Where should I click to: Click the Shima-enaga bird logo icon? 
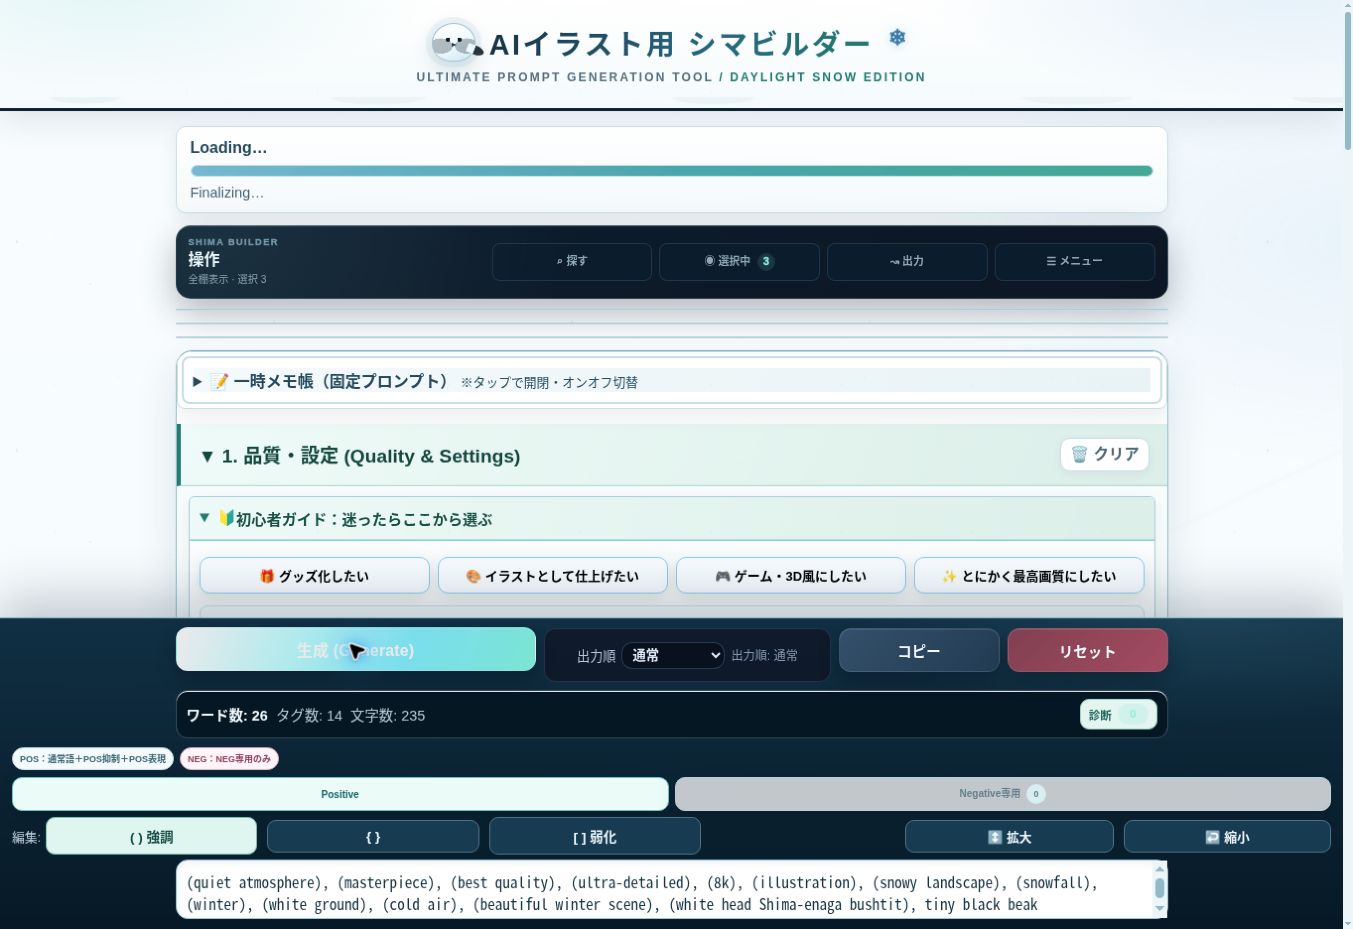[455, 44]
